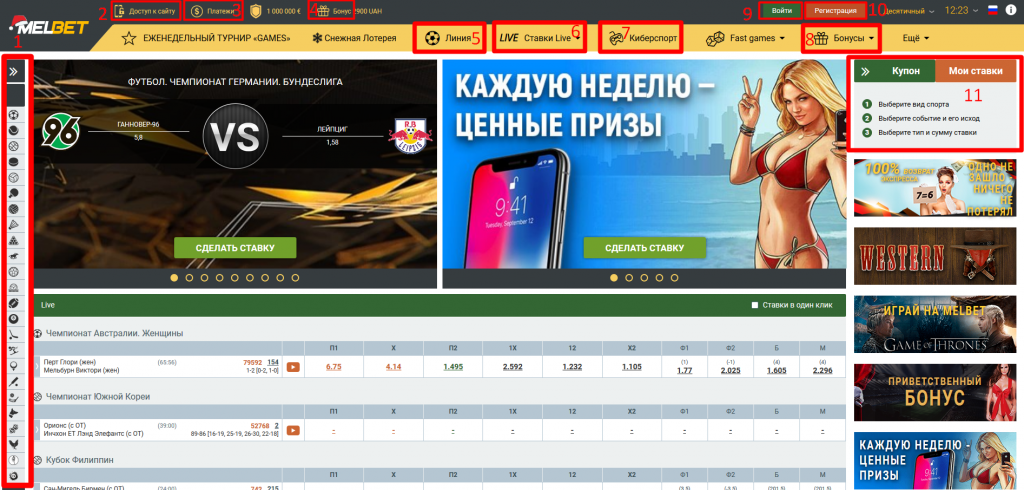Click the 4.14 draw odds
This screenshot has height=490, width=1024.
click(393, 367)
